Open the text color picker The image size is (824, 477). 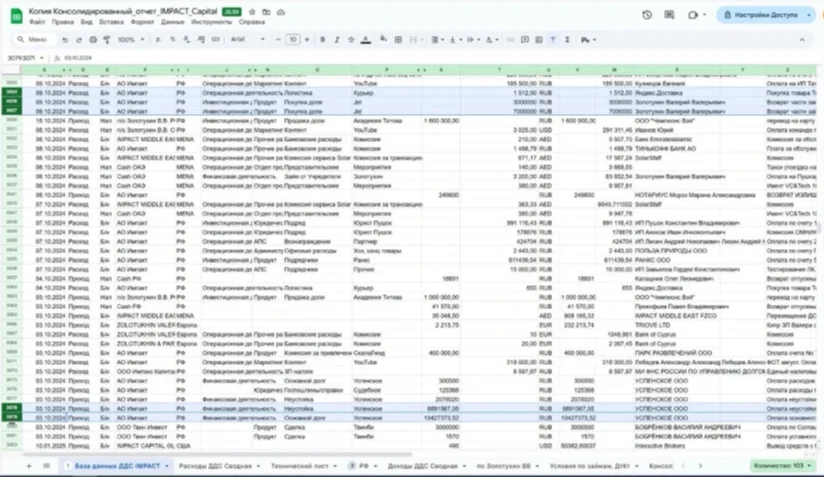[366, 40]
